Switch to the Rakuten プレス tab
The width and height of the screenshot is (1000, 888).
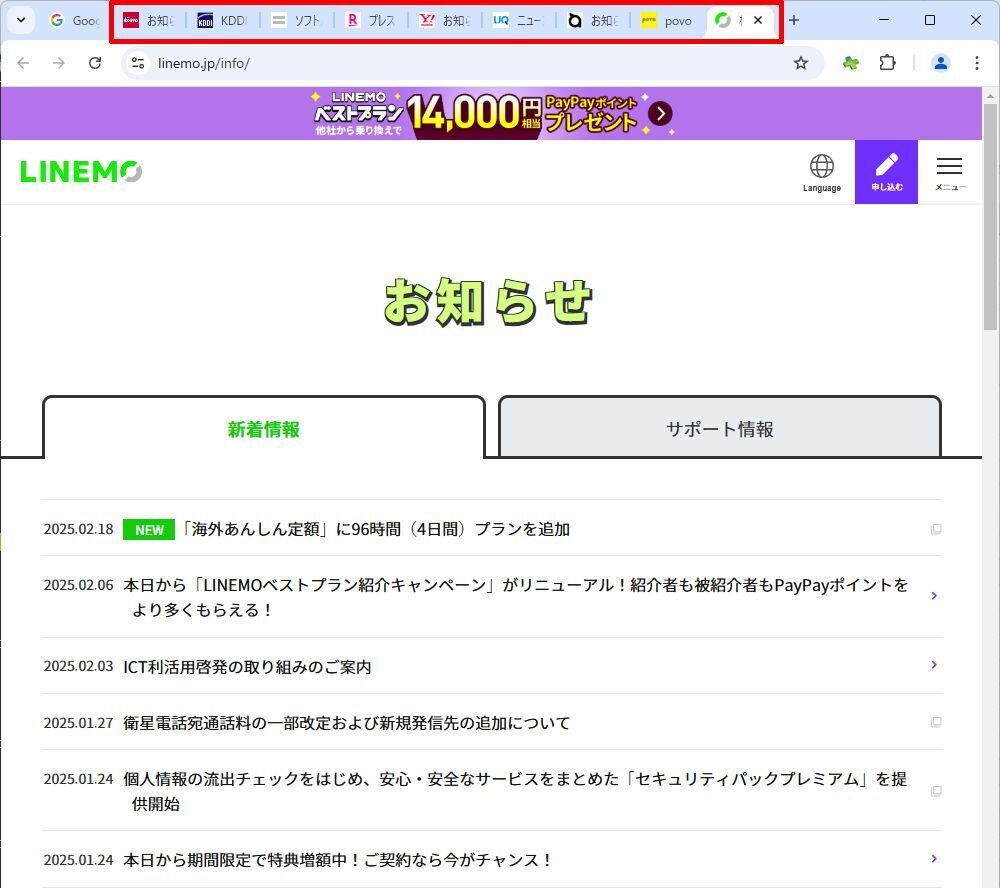pyautogui.click(x=370, y=20)
